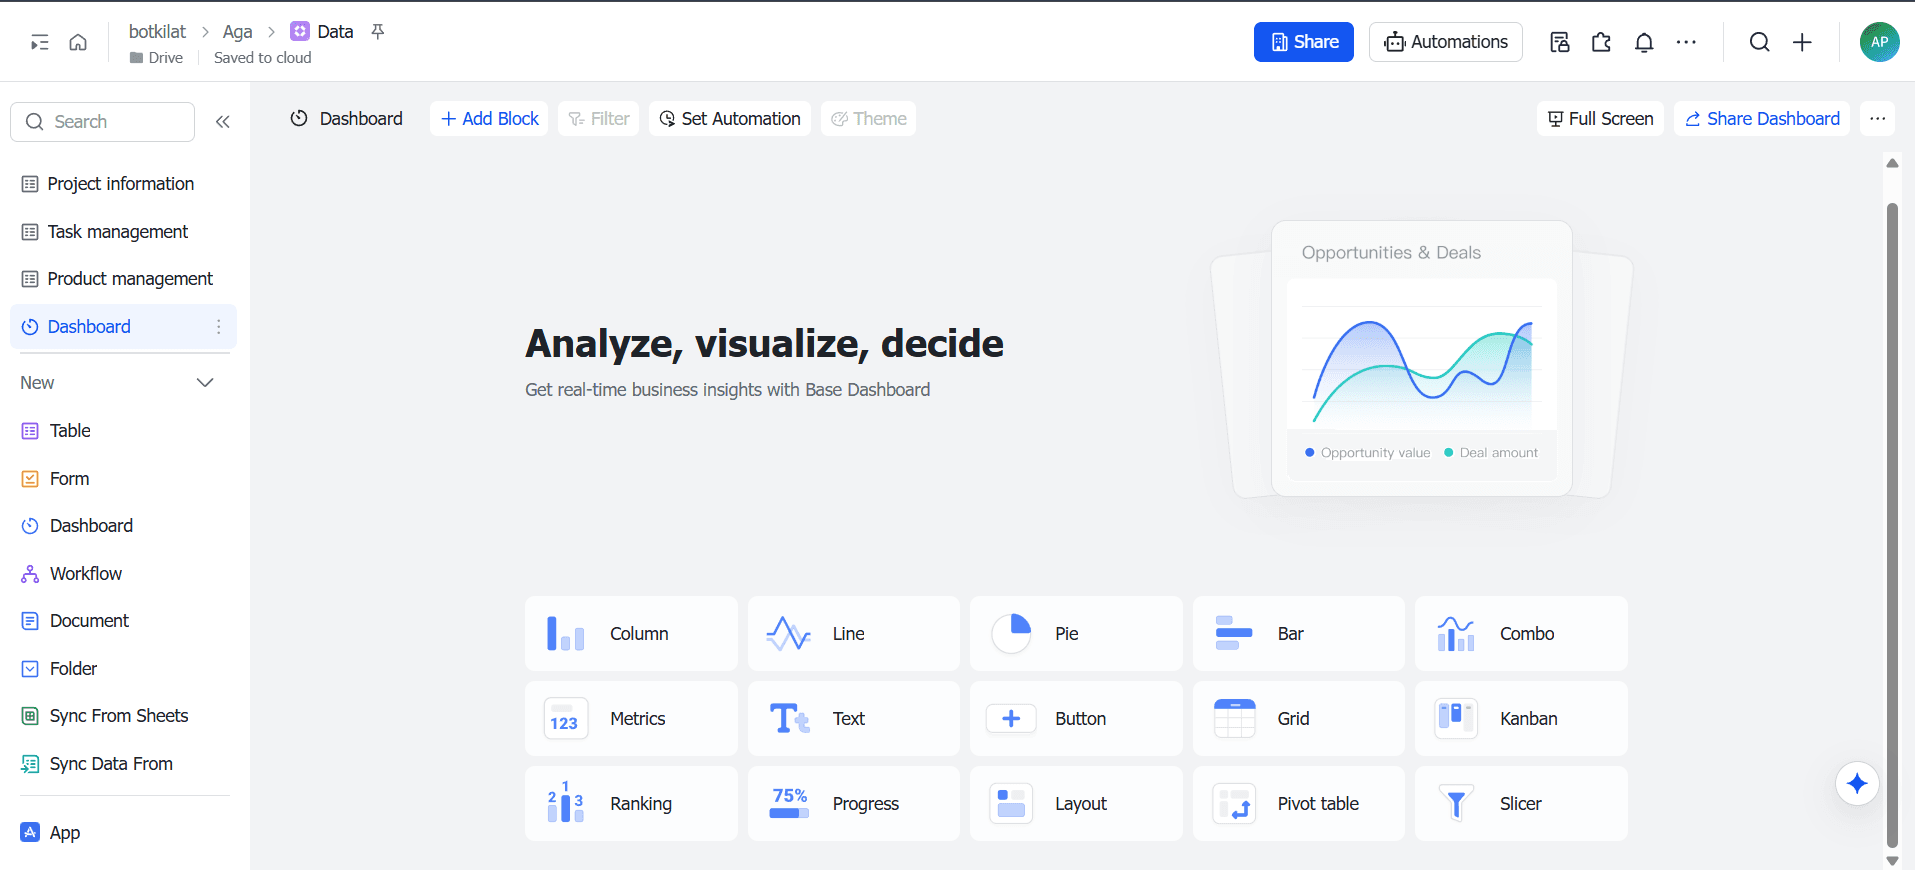Click Add Block
Image resolution: width=1915 pixels, height=870 pixels.
489,119
